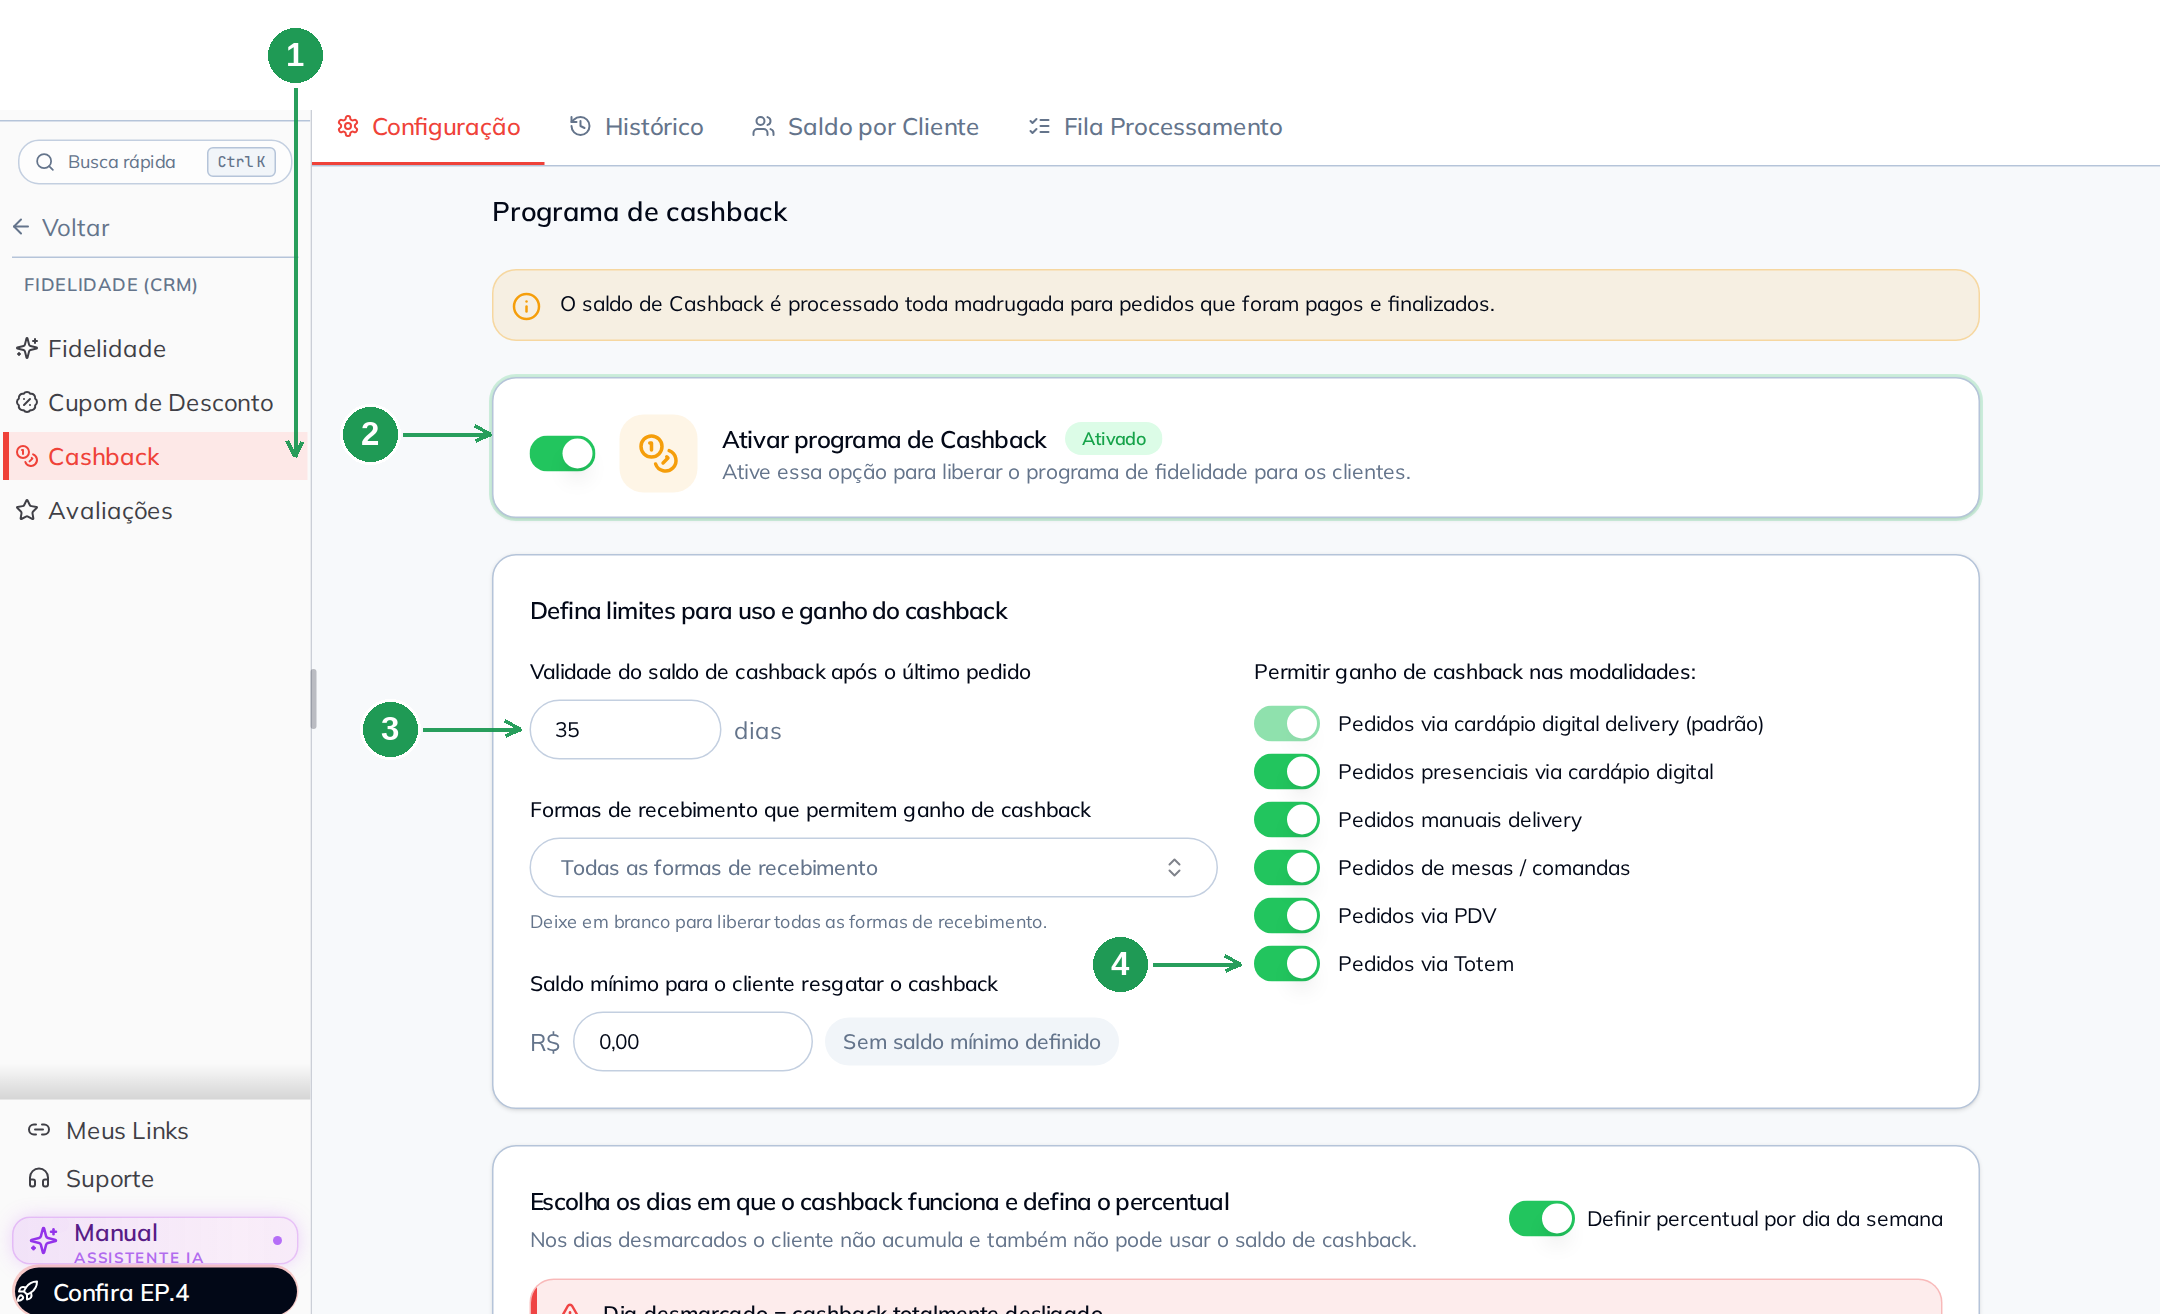Screen dimensions: 2160x1314
Task: Click the saldo mínimo field showing 0,00
Action: (x=692, y=1041)
